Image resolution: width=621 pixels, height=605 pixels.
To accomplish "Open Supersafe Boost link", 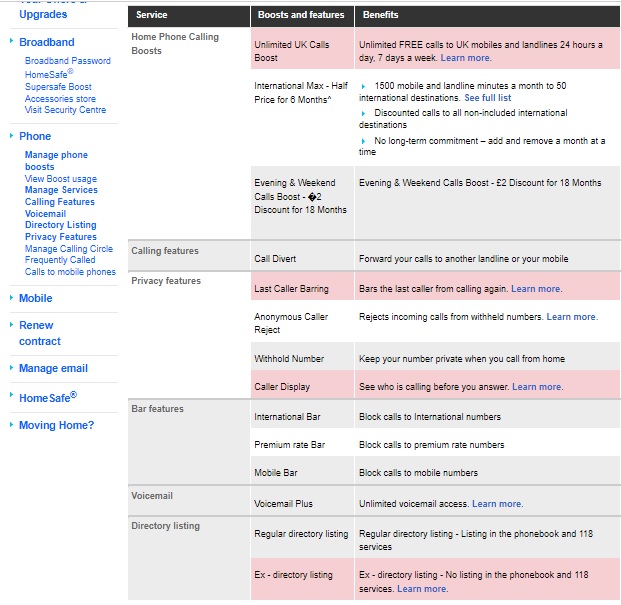I will click(58, 87).
